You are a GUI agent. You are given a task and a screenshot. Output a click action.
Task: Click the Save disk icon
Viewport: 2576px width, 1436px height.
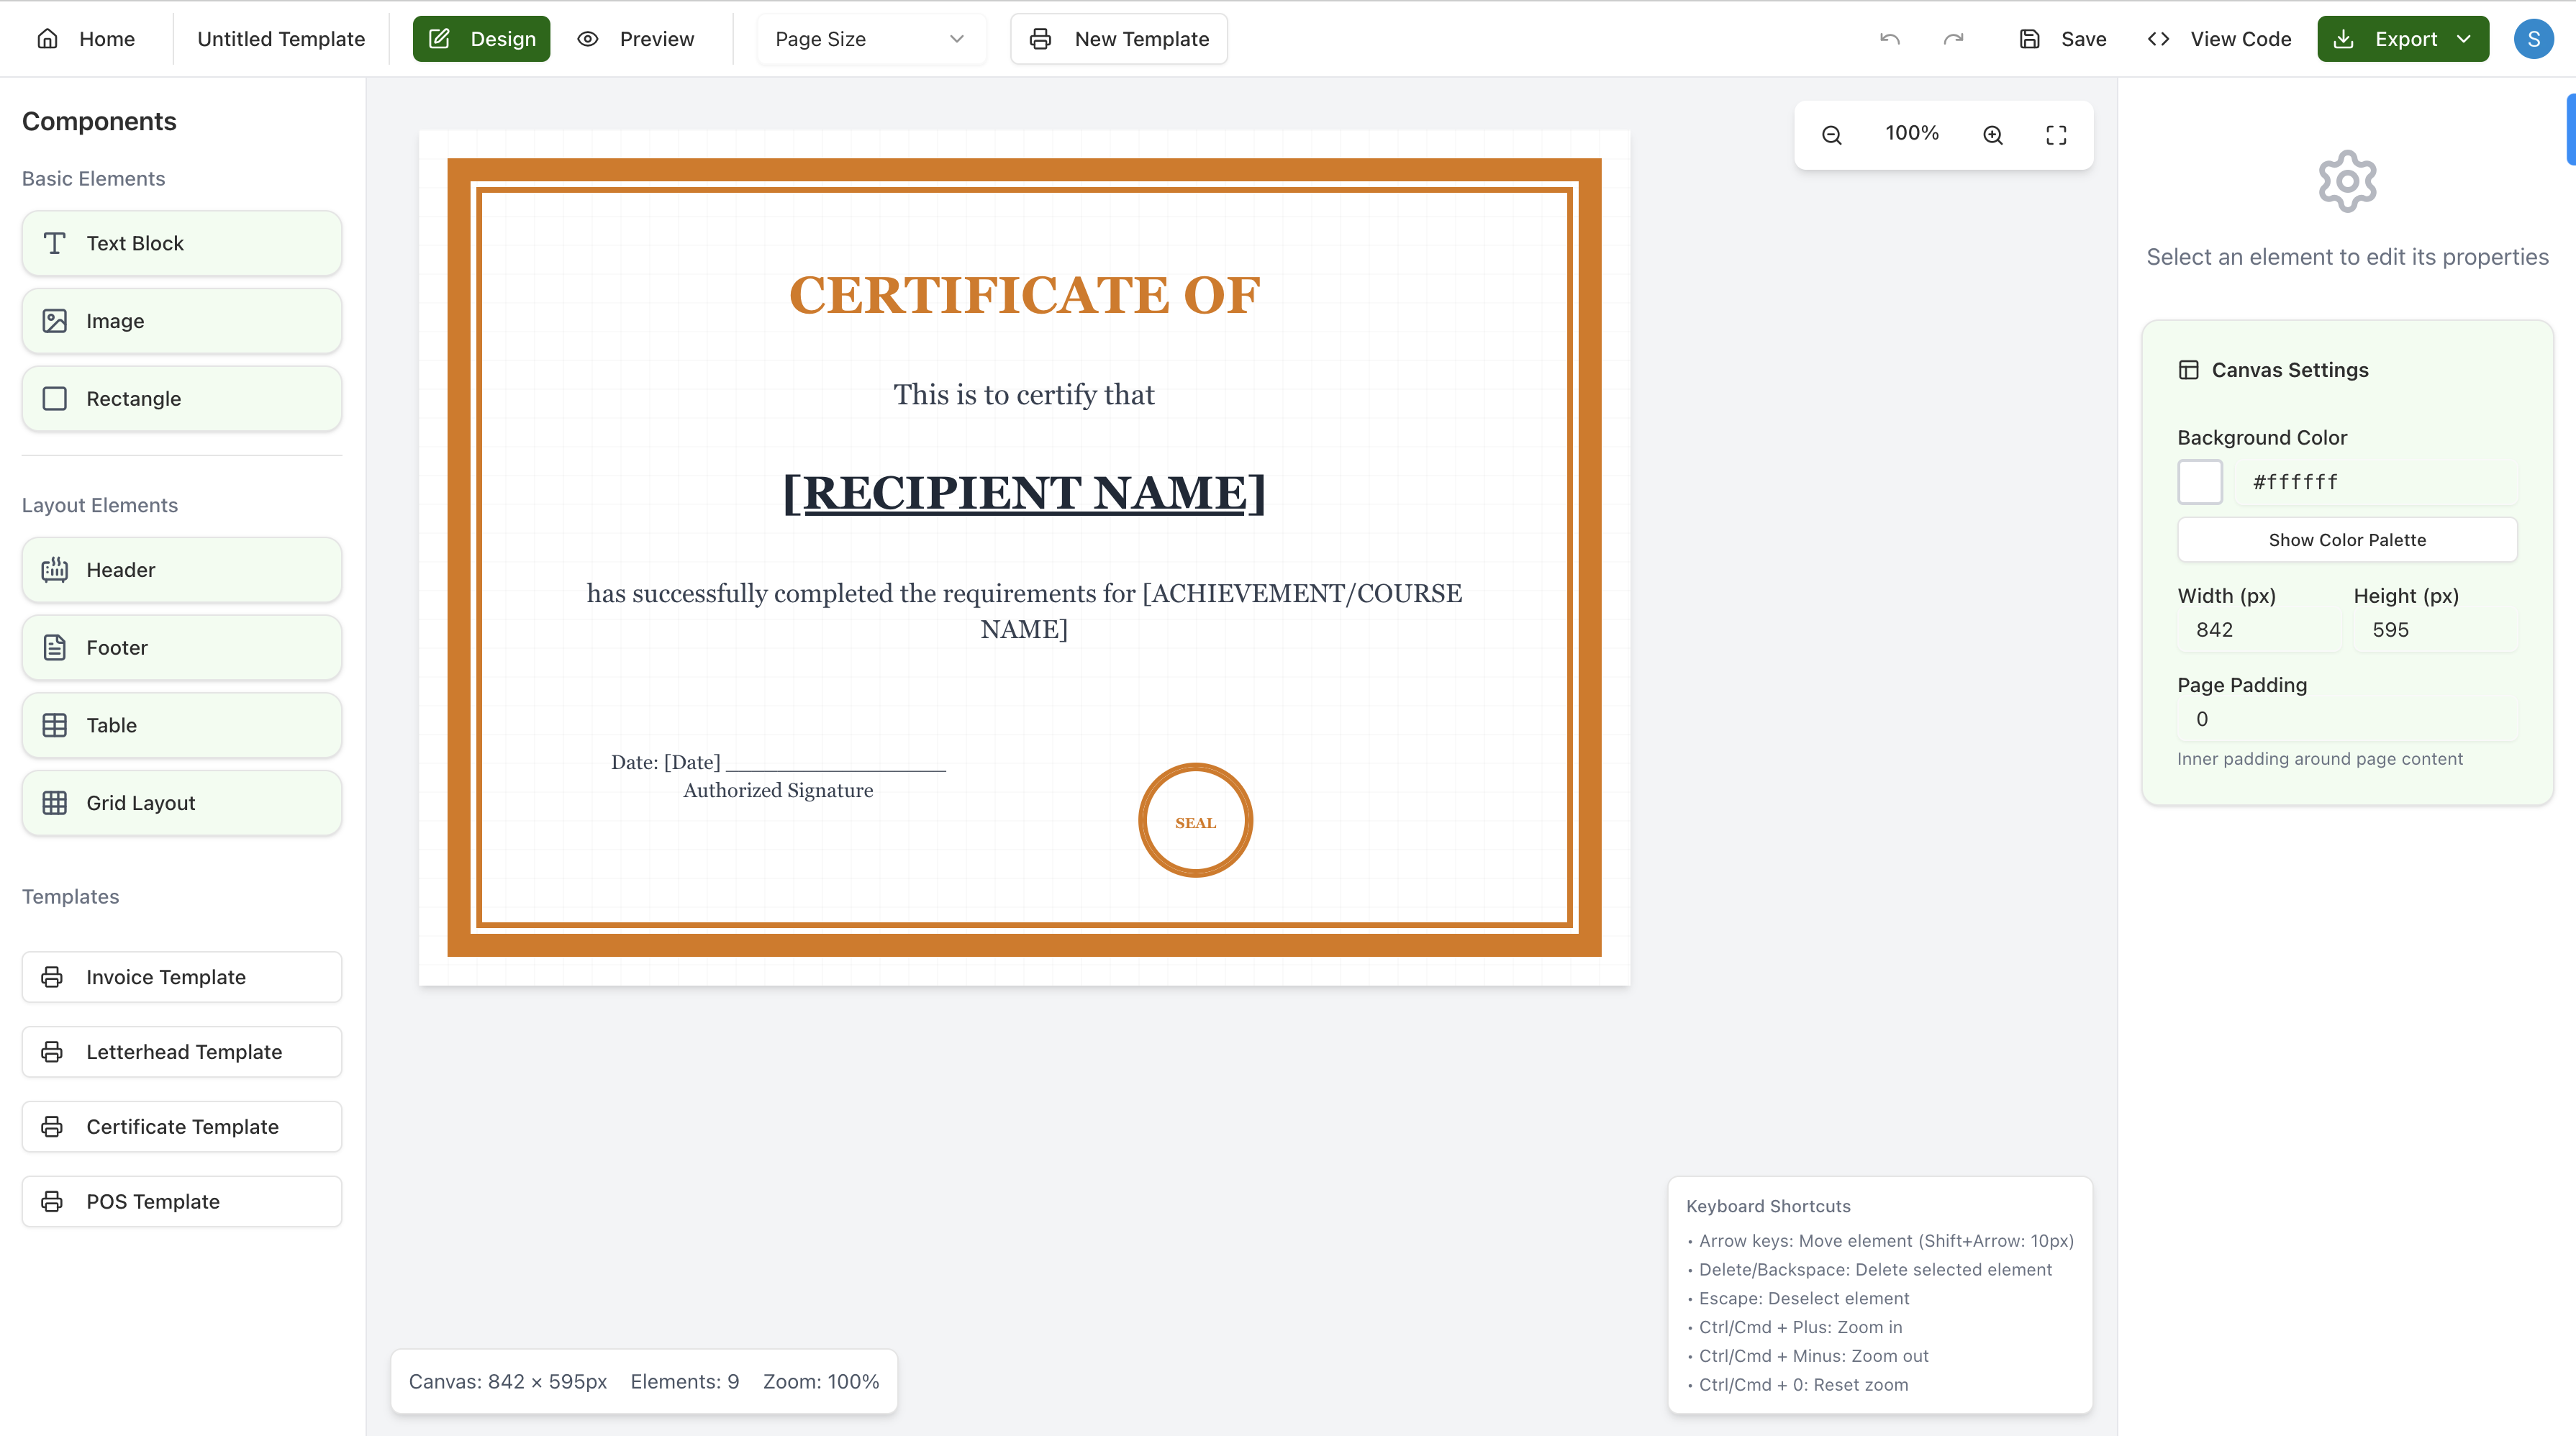click(2029, 39)
